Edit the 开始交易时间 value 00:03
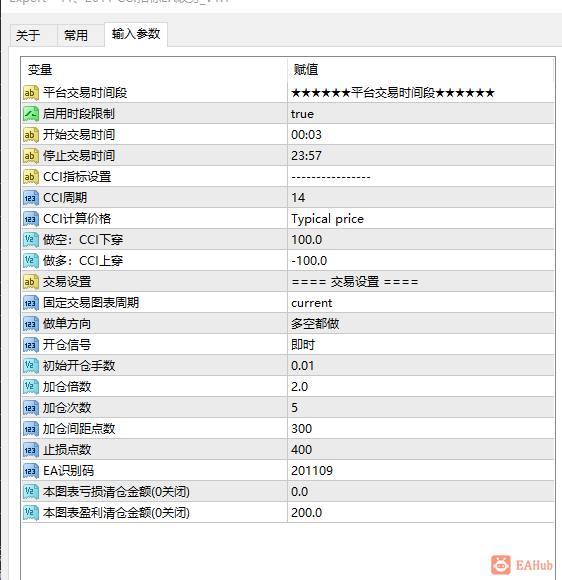 pos(421,135)
